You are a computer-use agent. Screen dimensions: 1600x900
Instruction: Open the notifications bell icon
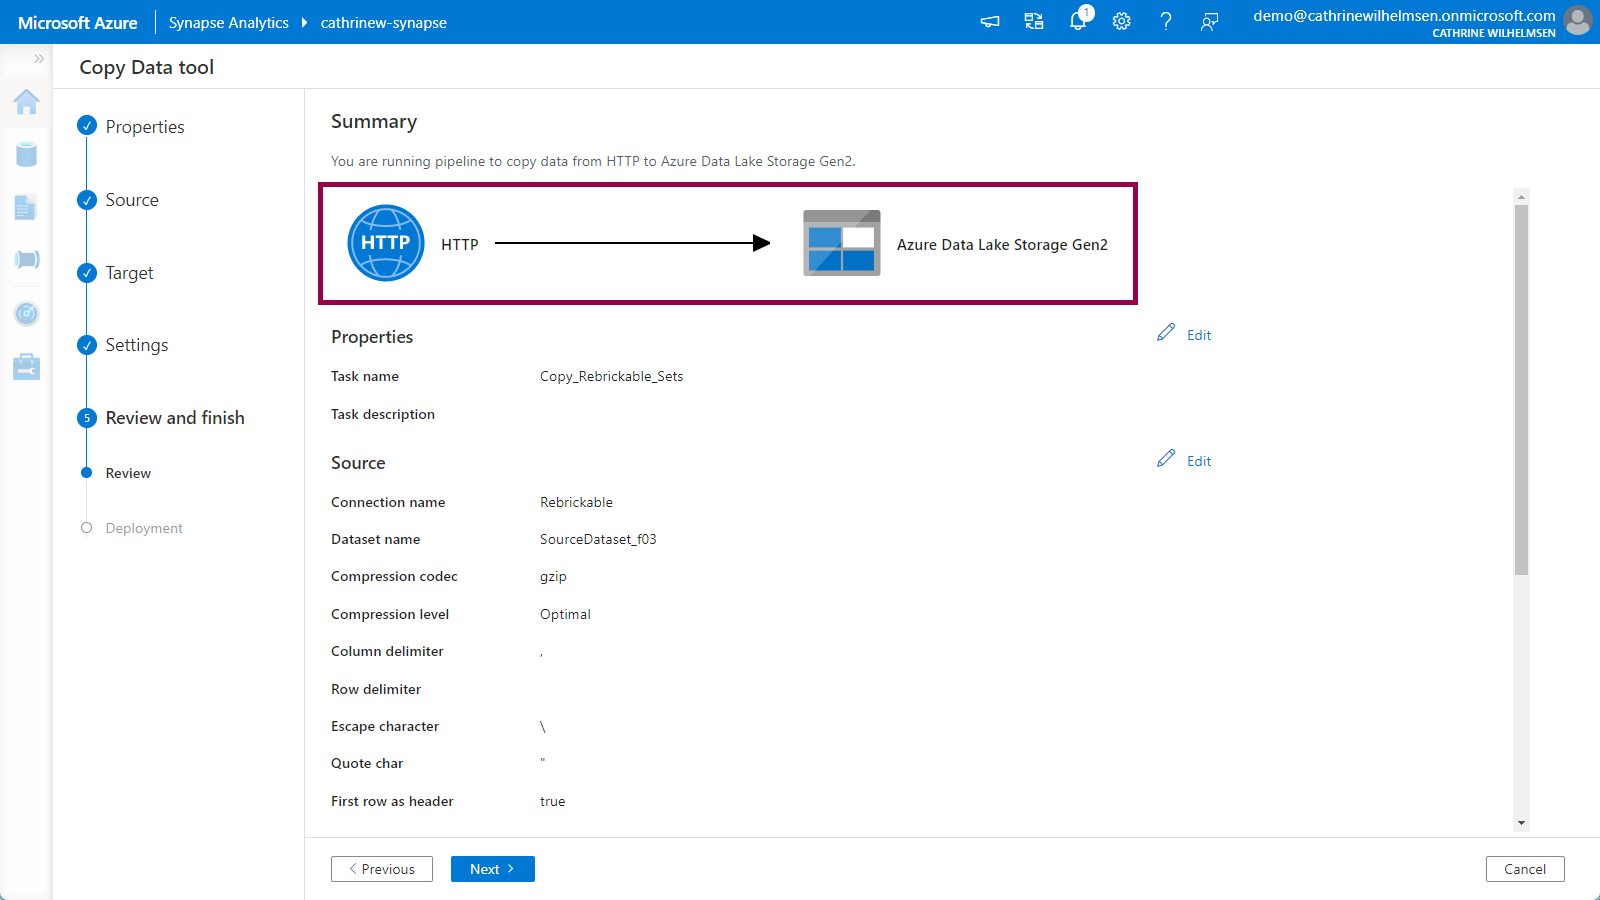(x=1078, y=21)
